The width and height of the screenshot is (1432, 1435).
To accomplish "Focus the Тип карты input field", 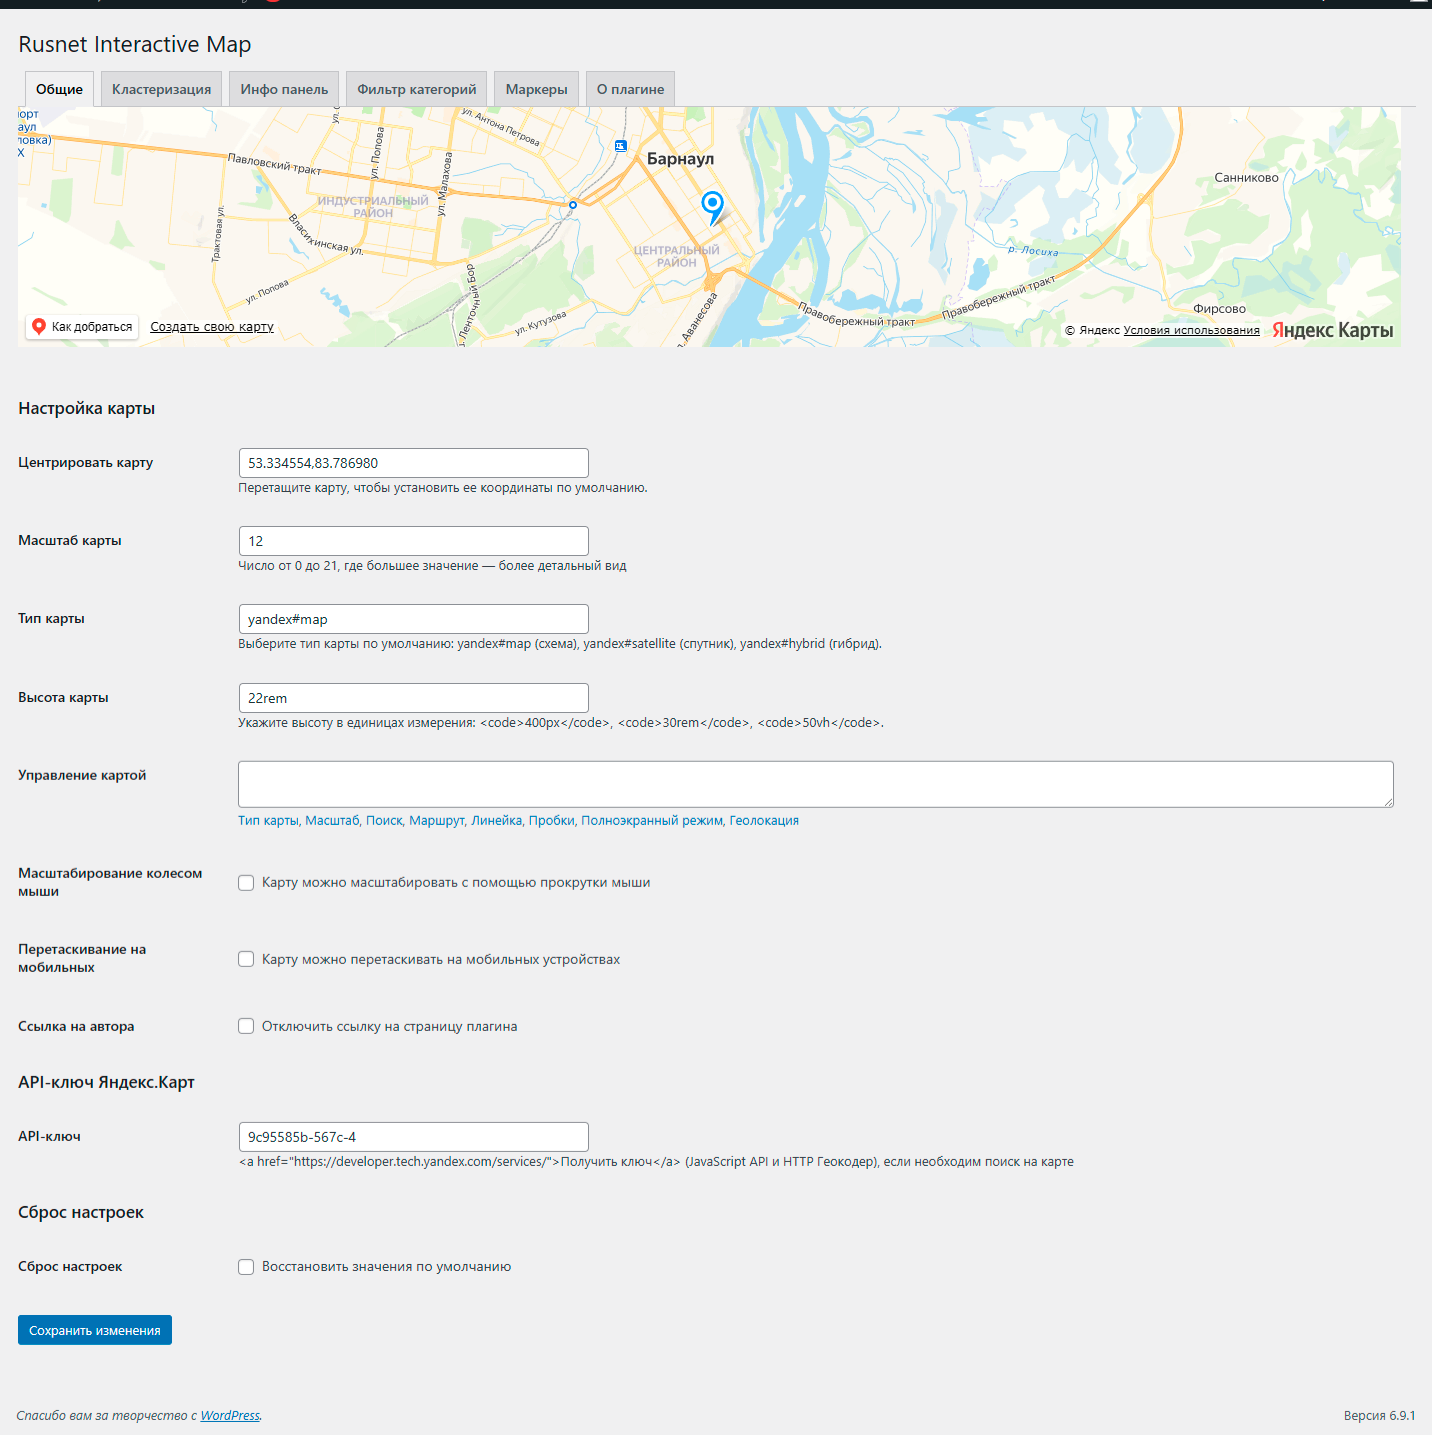I will click(414, 619).
